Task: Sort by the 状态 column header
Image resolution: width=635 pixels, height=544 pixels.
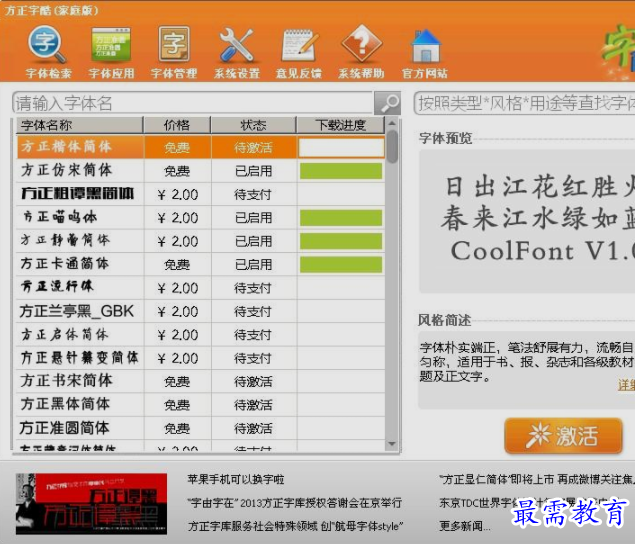Action: click(x=254, y=125)
